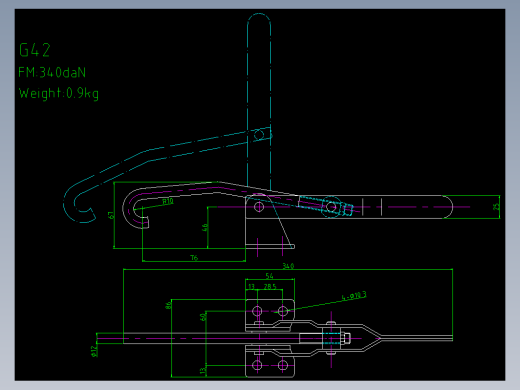Select the ø12 rod diameter label

click(x=94, y=351)
